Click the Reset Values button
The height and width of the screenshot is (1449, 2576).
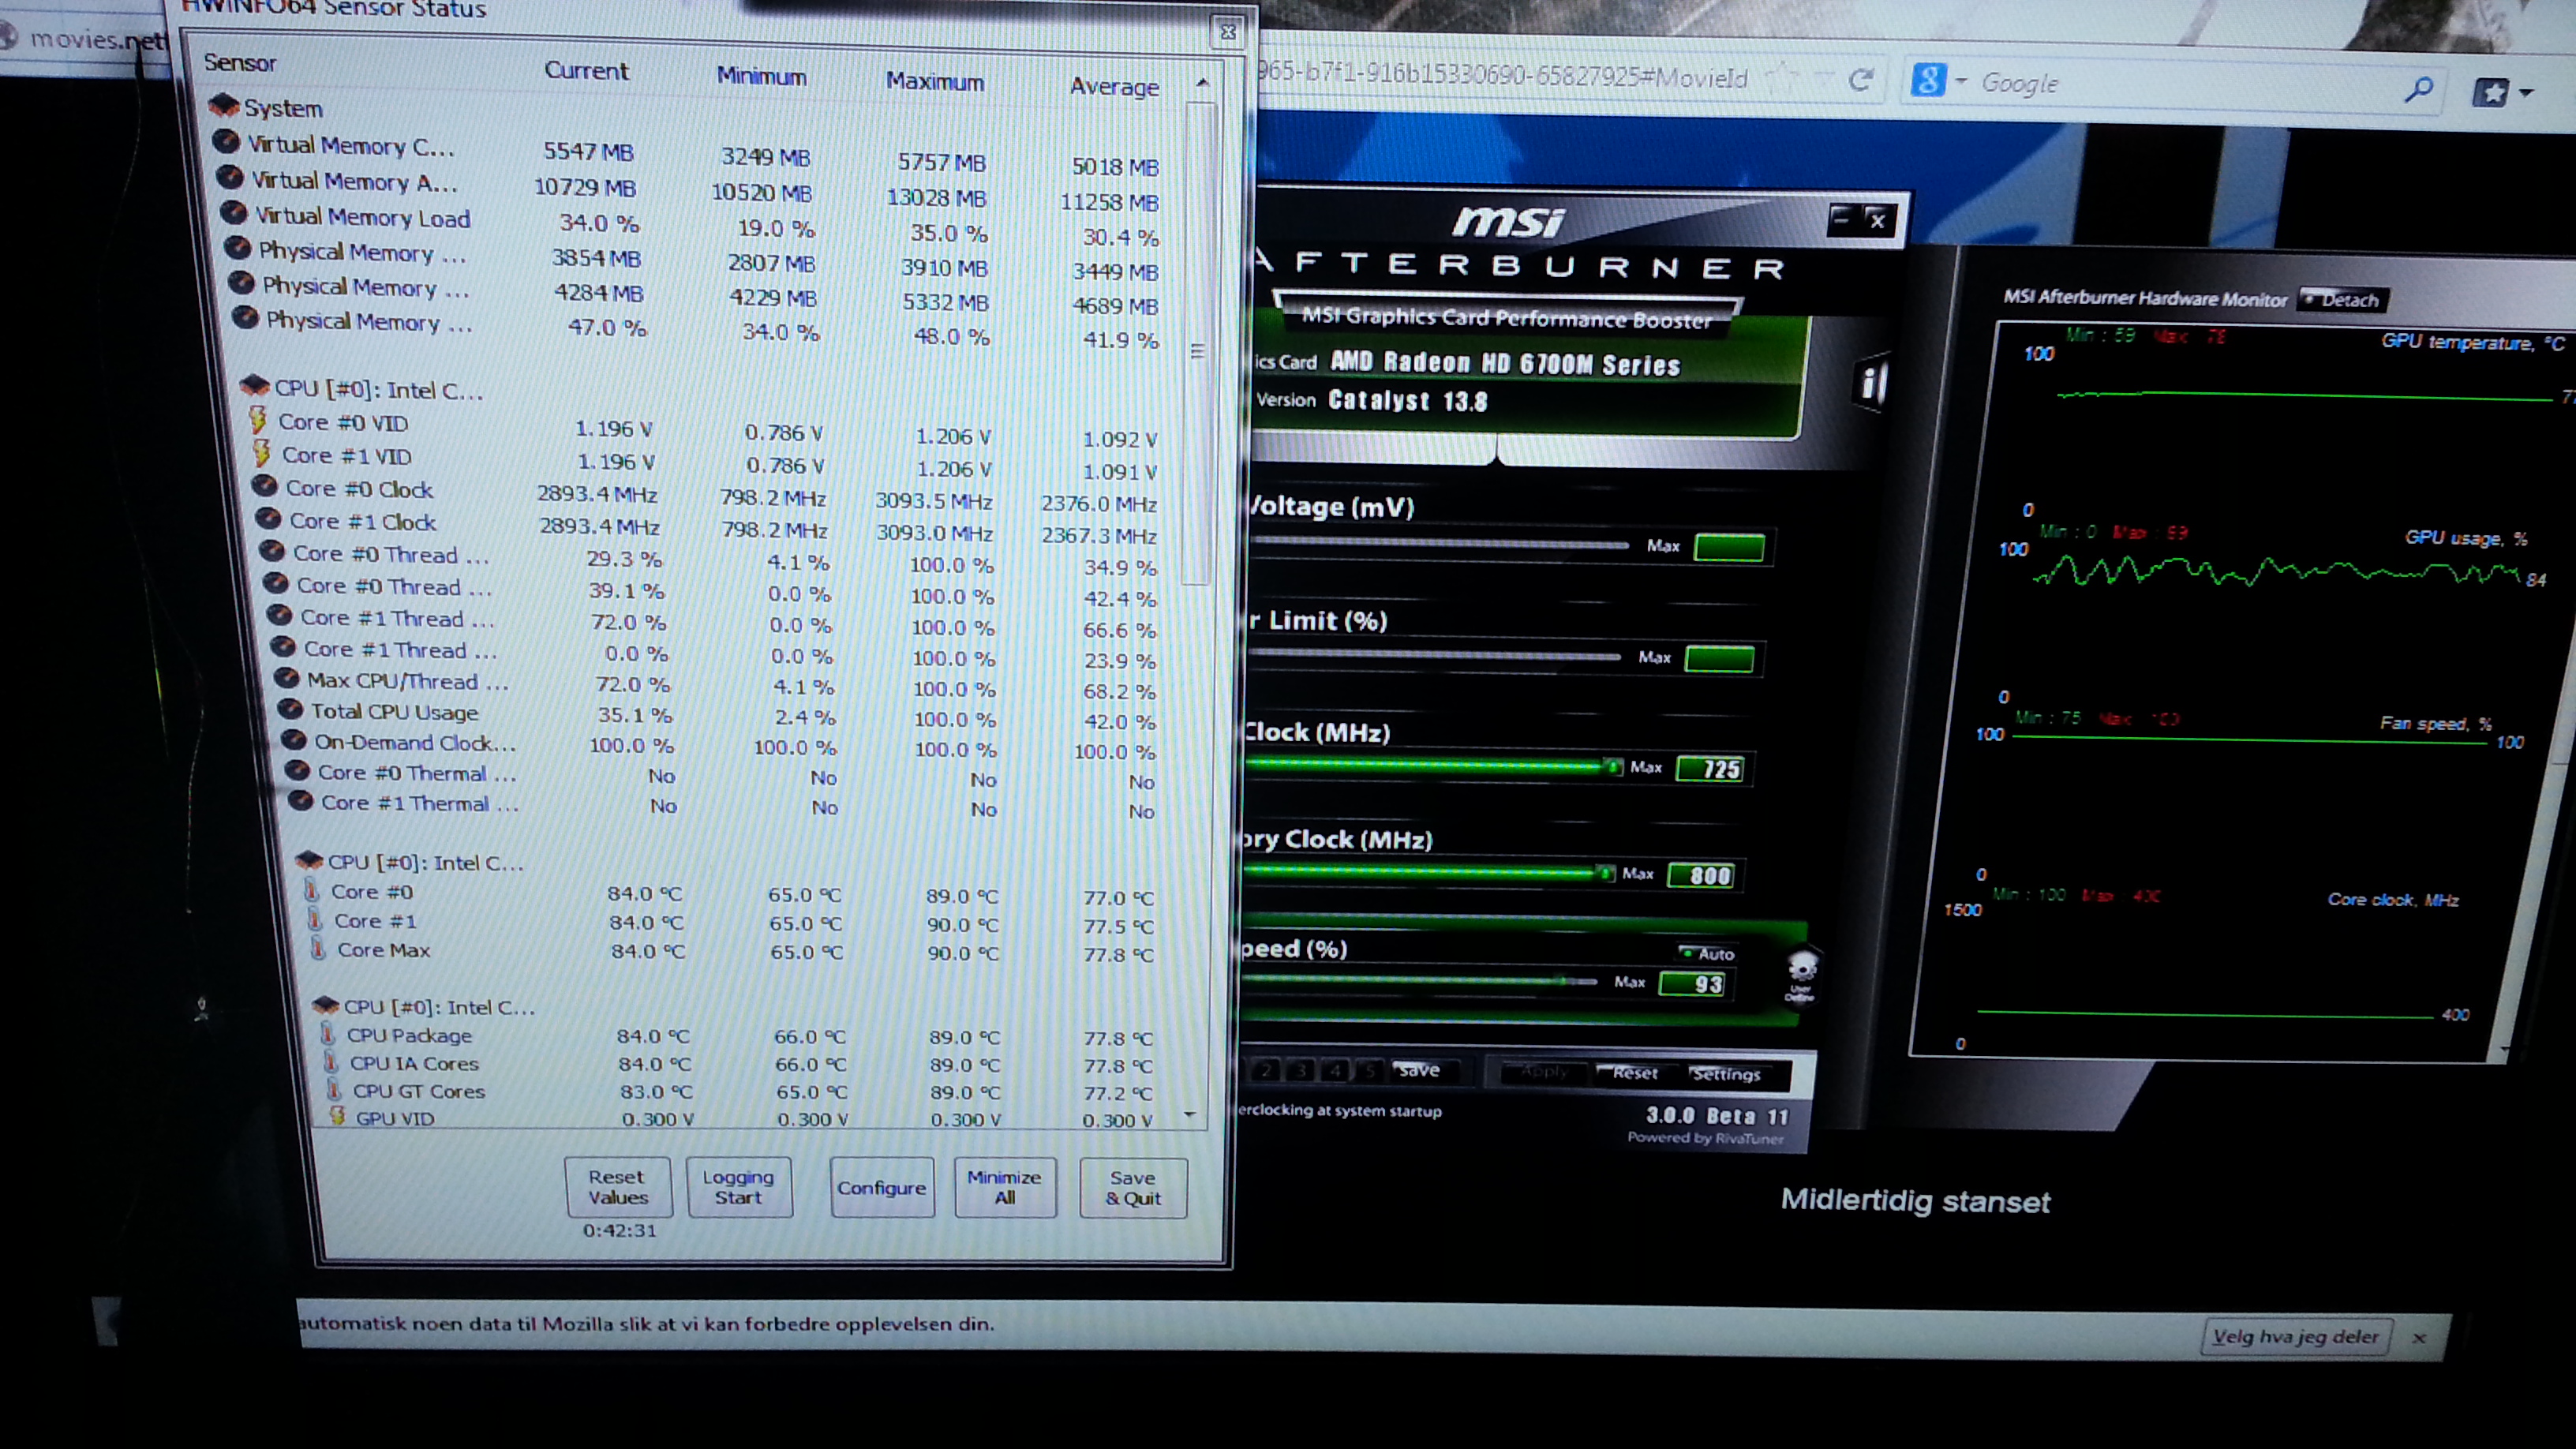617,1186
